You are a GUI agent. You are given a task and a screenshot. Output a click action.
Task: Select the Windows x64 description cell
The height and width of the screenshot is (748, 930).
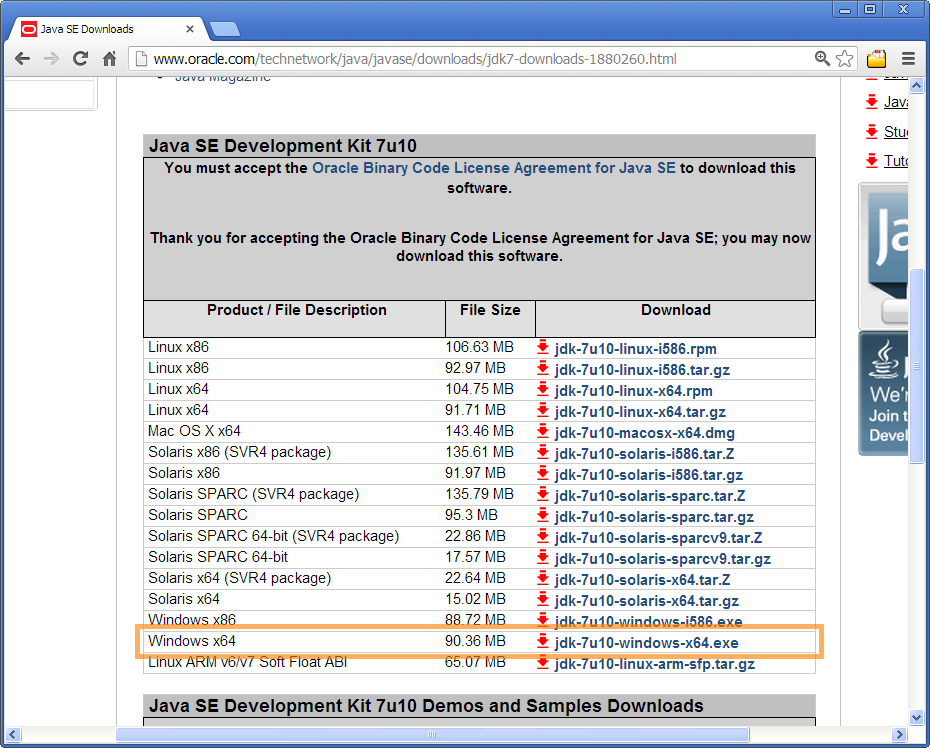point(294,641)
